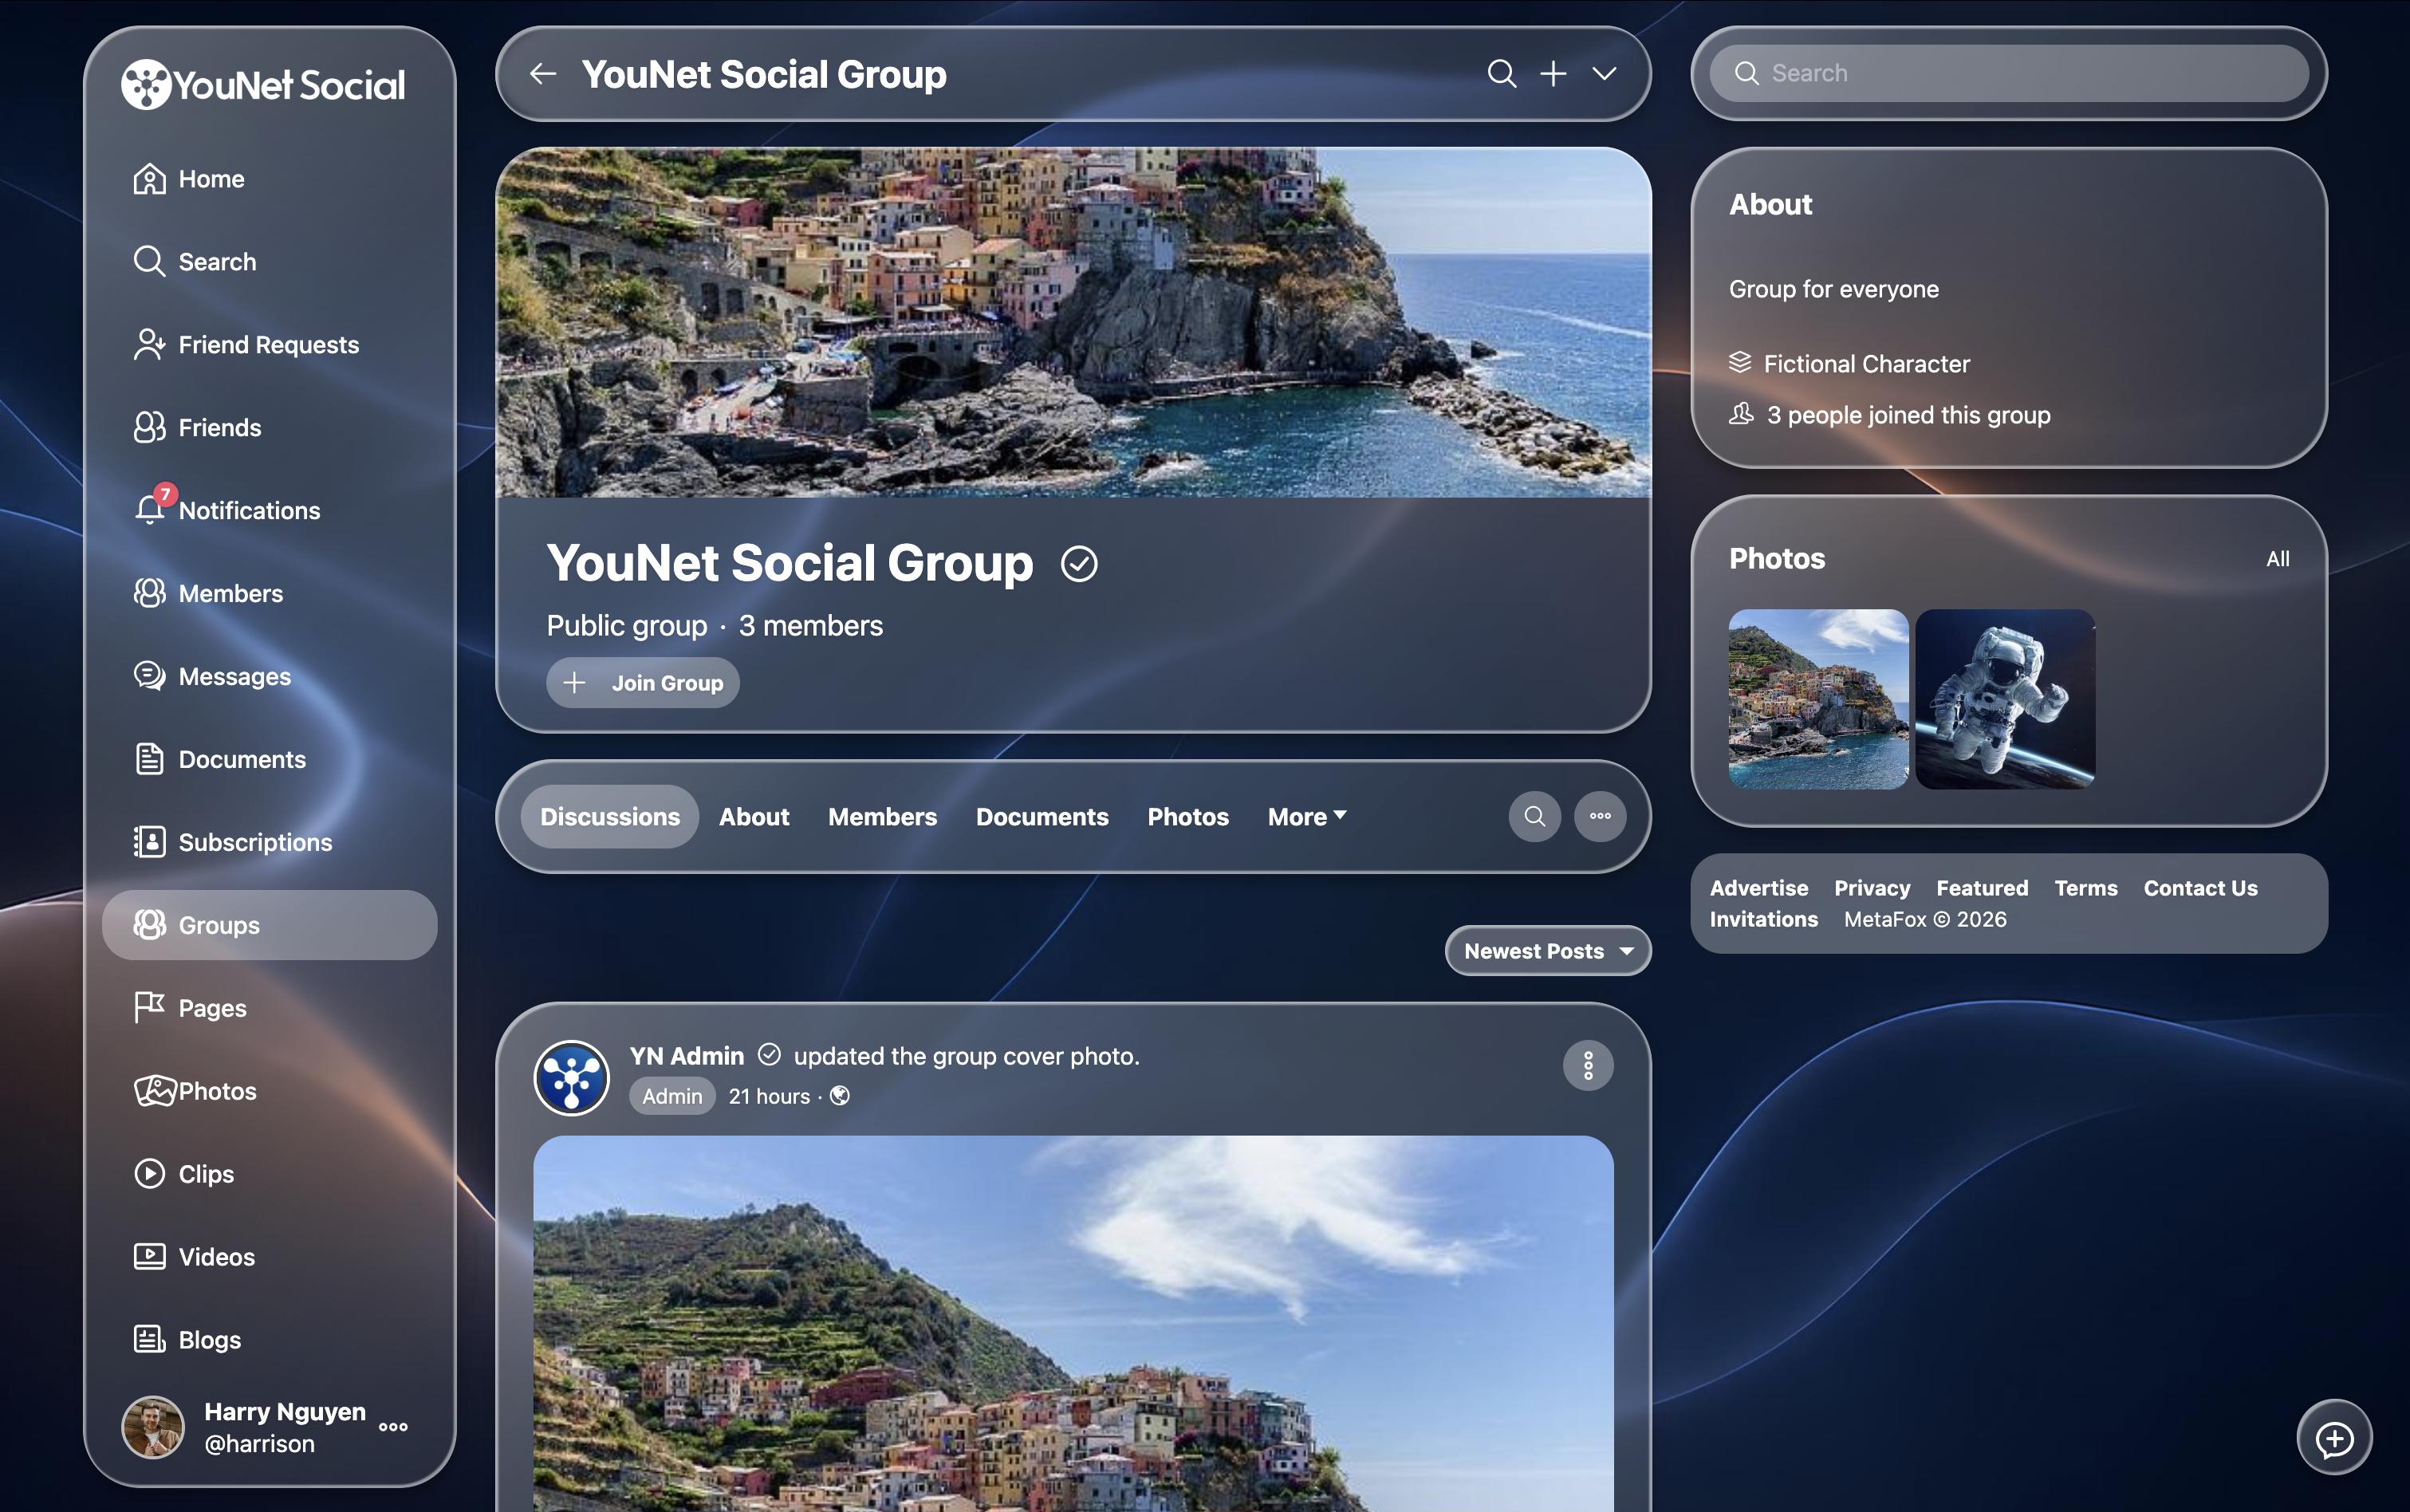
Task: Click the top-right Search input field
Action: 2008,73
